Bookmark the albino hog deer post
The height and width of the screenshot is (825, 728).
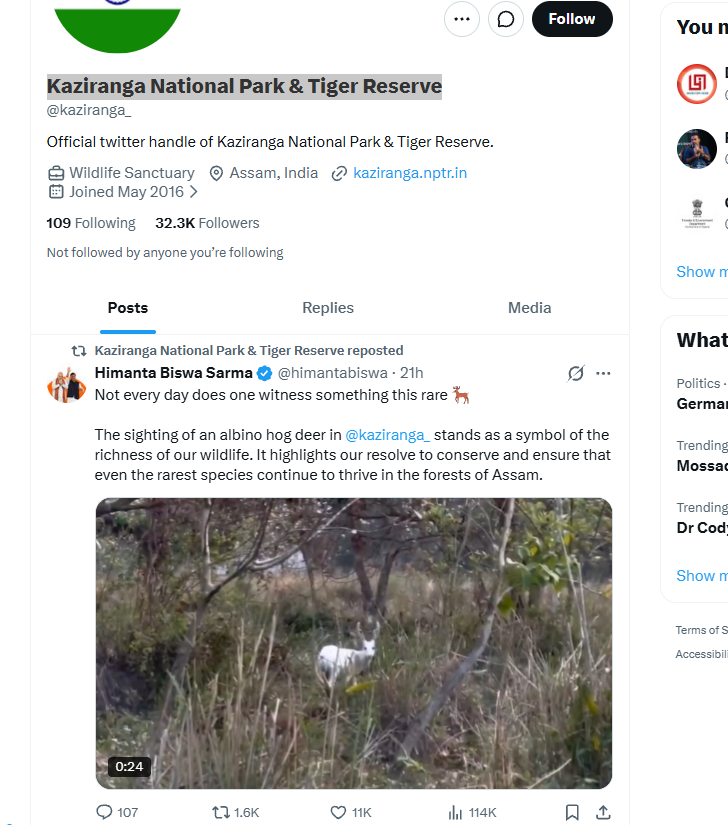point(572,812)
